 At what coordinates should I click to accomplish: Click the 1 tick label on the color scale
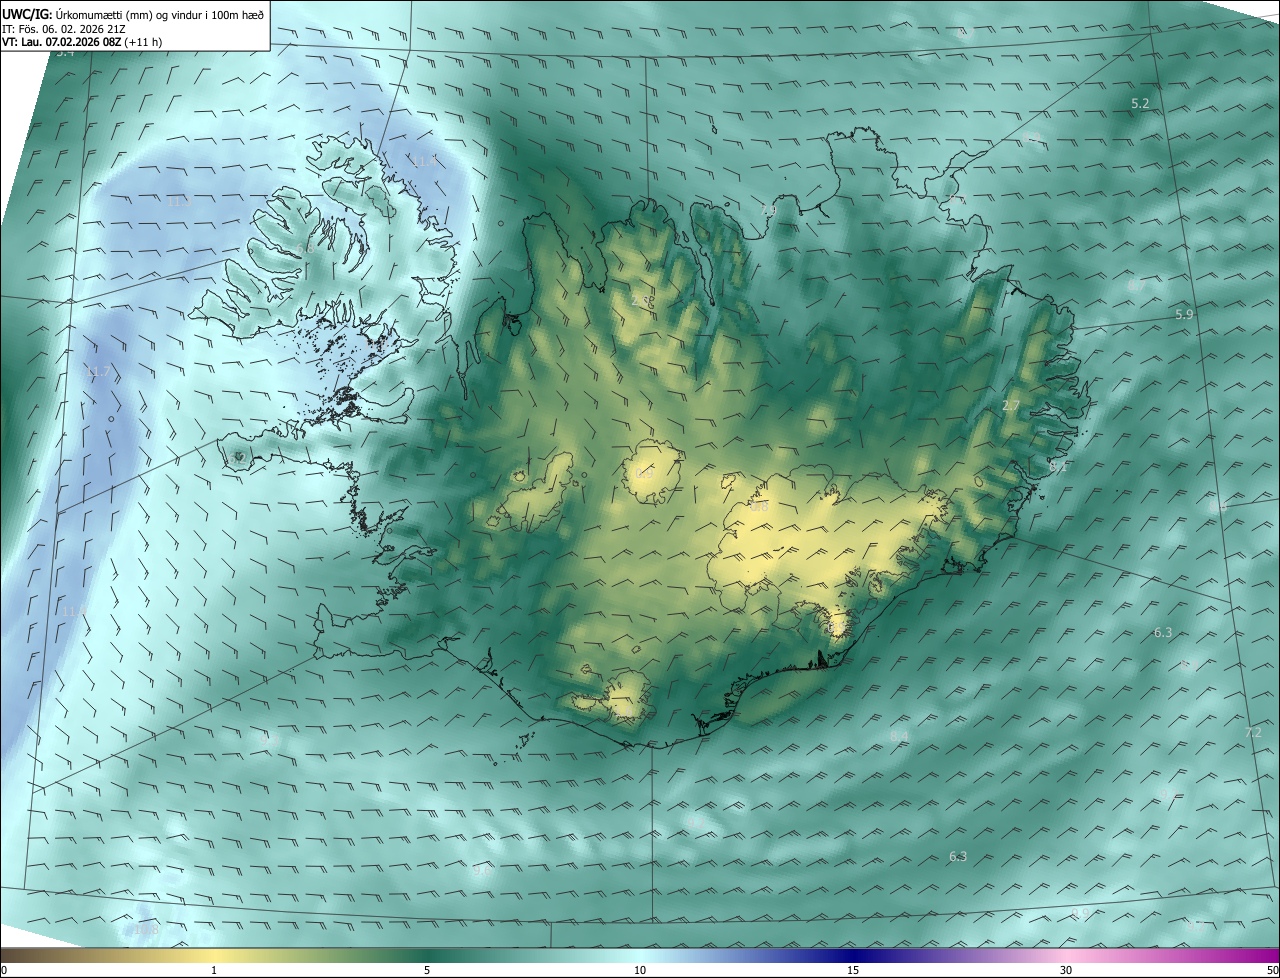[x=214, y=971]
